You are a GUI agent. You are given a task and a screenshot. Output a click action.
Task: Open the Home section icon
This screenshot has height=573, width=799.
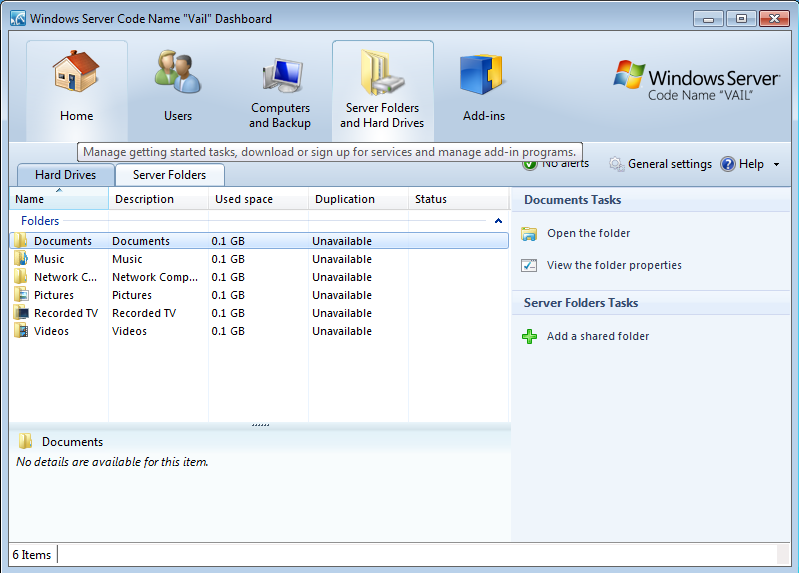[x=76, y=71]
